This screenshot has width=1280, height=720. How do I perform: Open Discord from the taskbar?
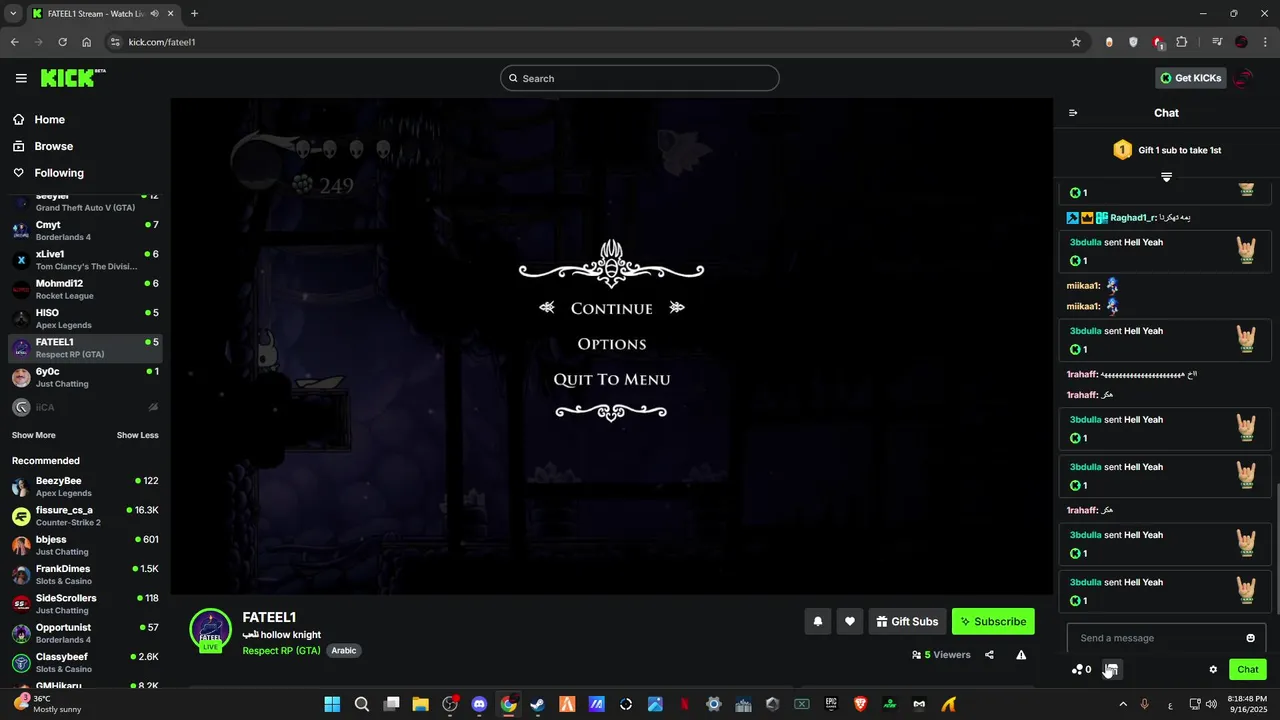pyautogui.click(x=479, y=704)
